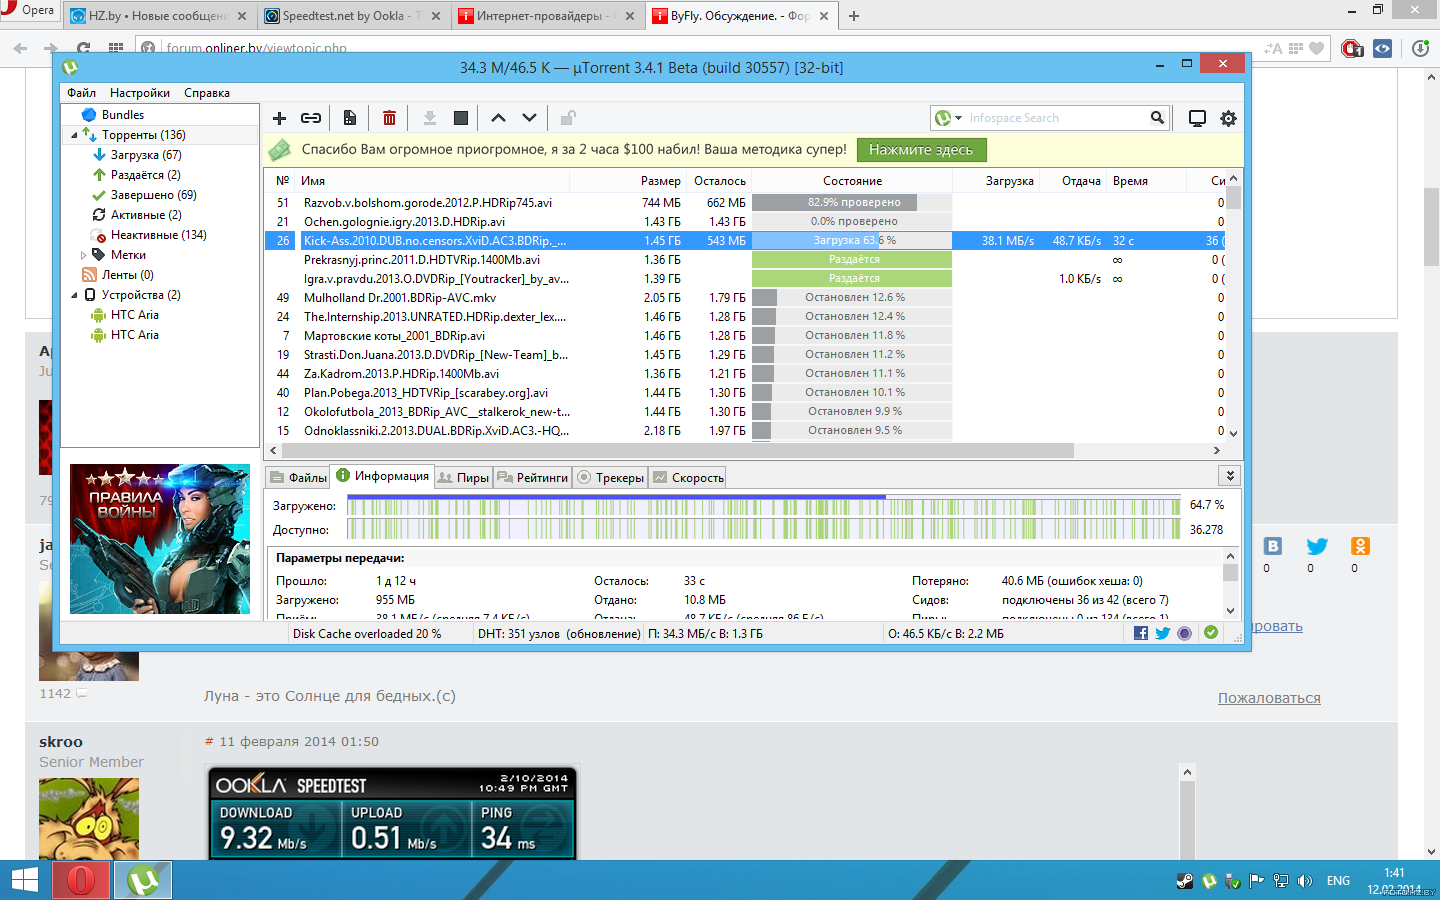Screen dimensions: 1440x900
Task: Collapse the Устройства (2) tree node
Action: point(74,295)
